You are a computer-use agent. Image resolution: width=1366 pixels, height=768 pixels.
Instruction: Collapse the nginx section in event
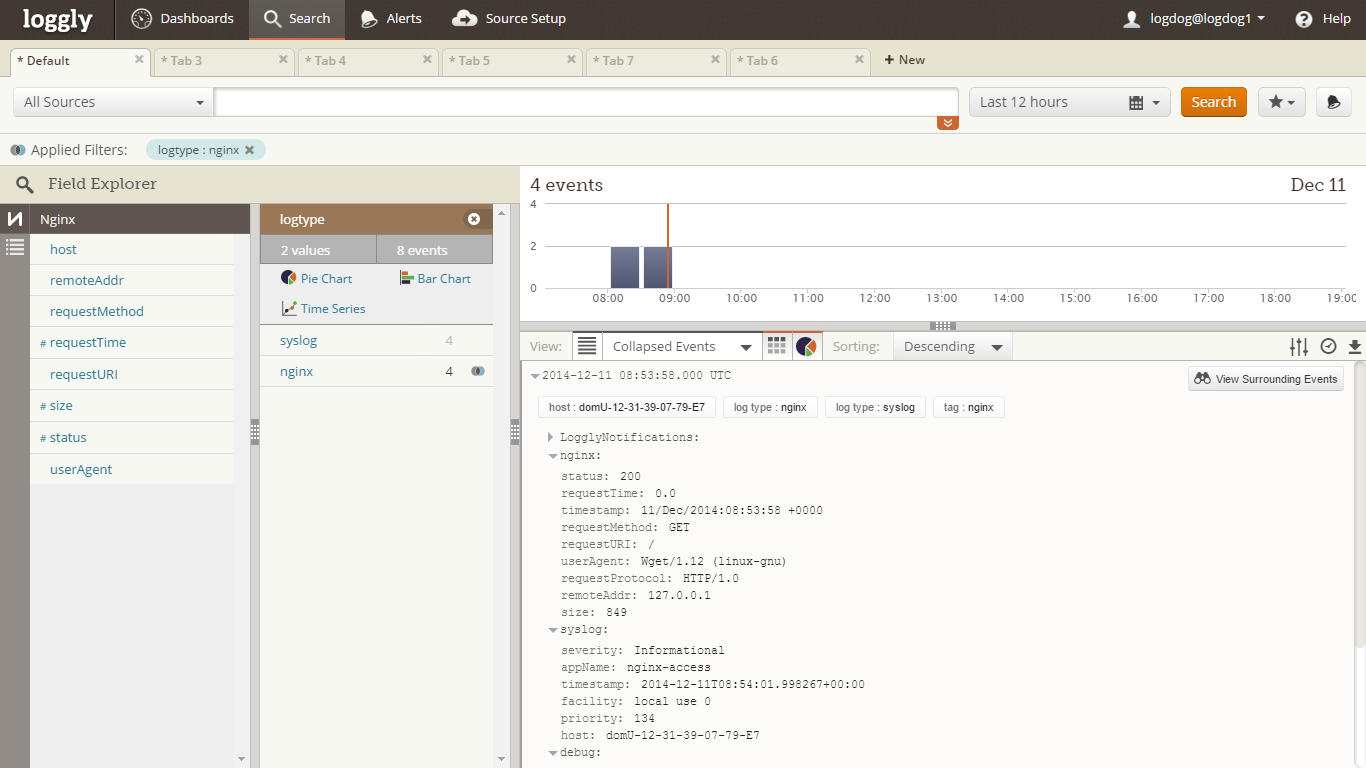[552, 456]
